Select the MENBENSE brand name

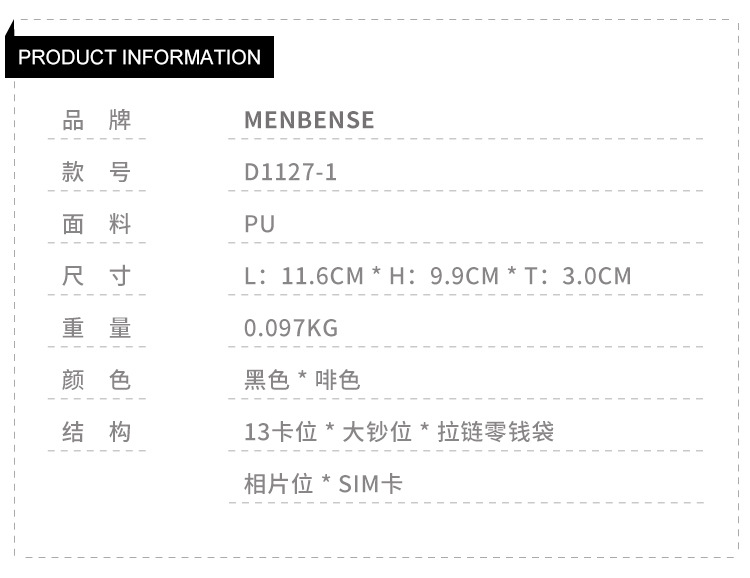click(x=309, y=121)
